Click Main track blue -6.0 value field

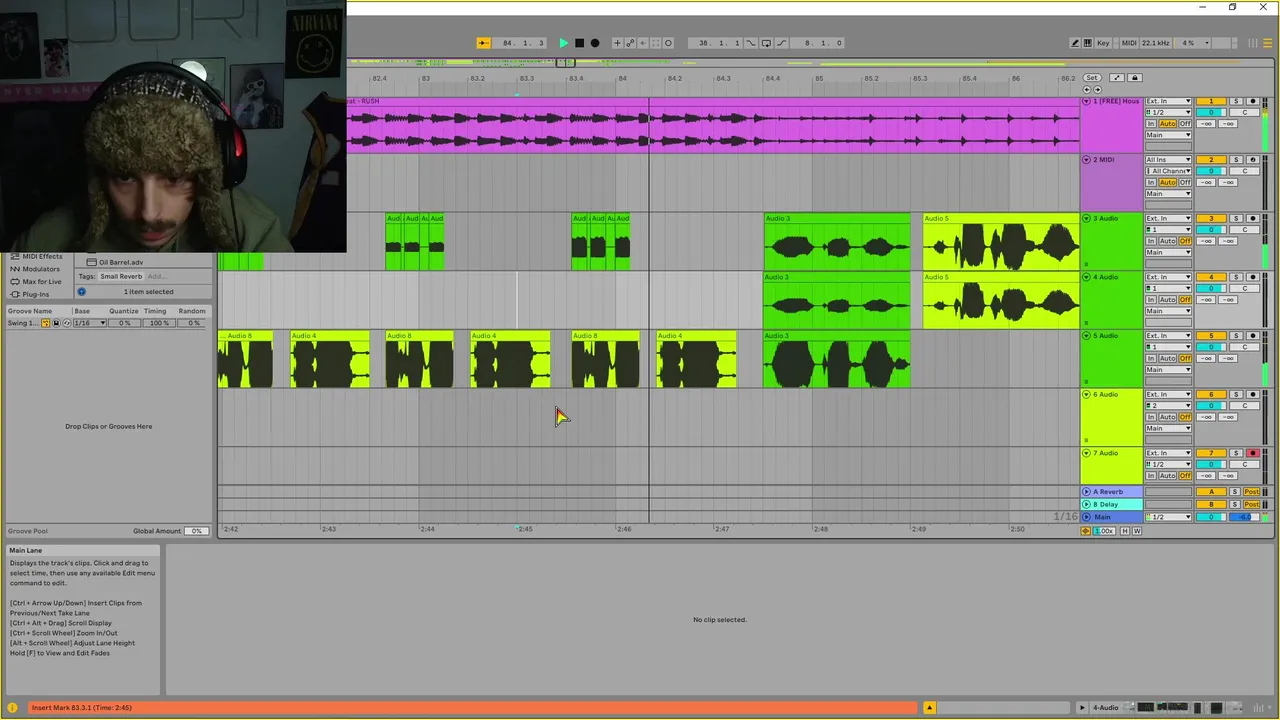(1244, 517)
